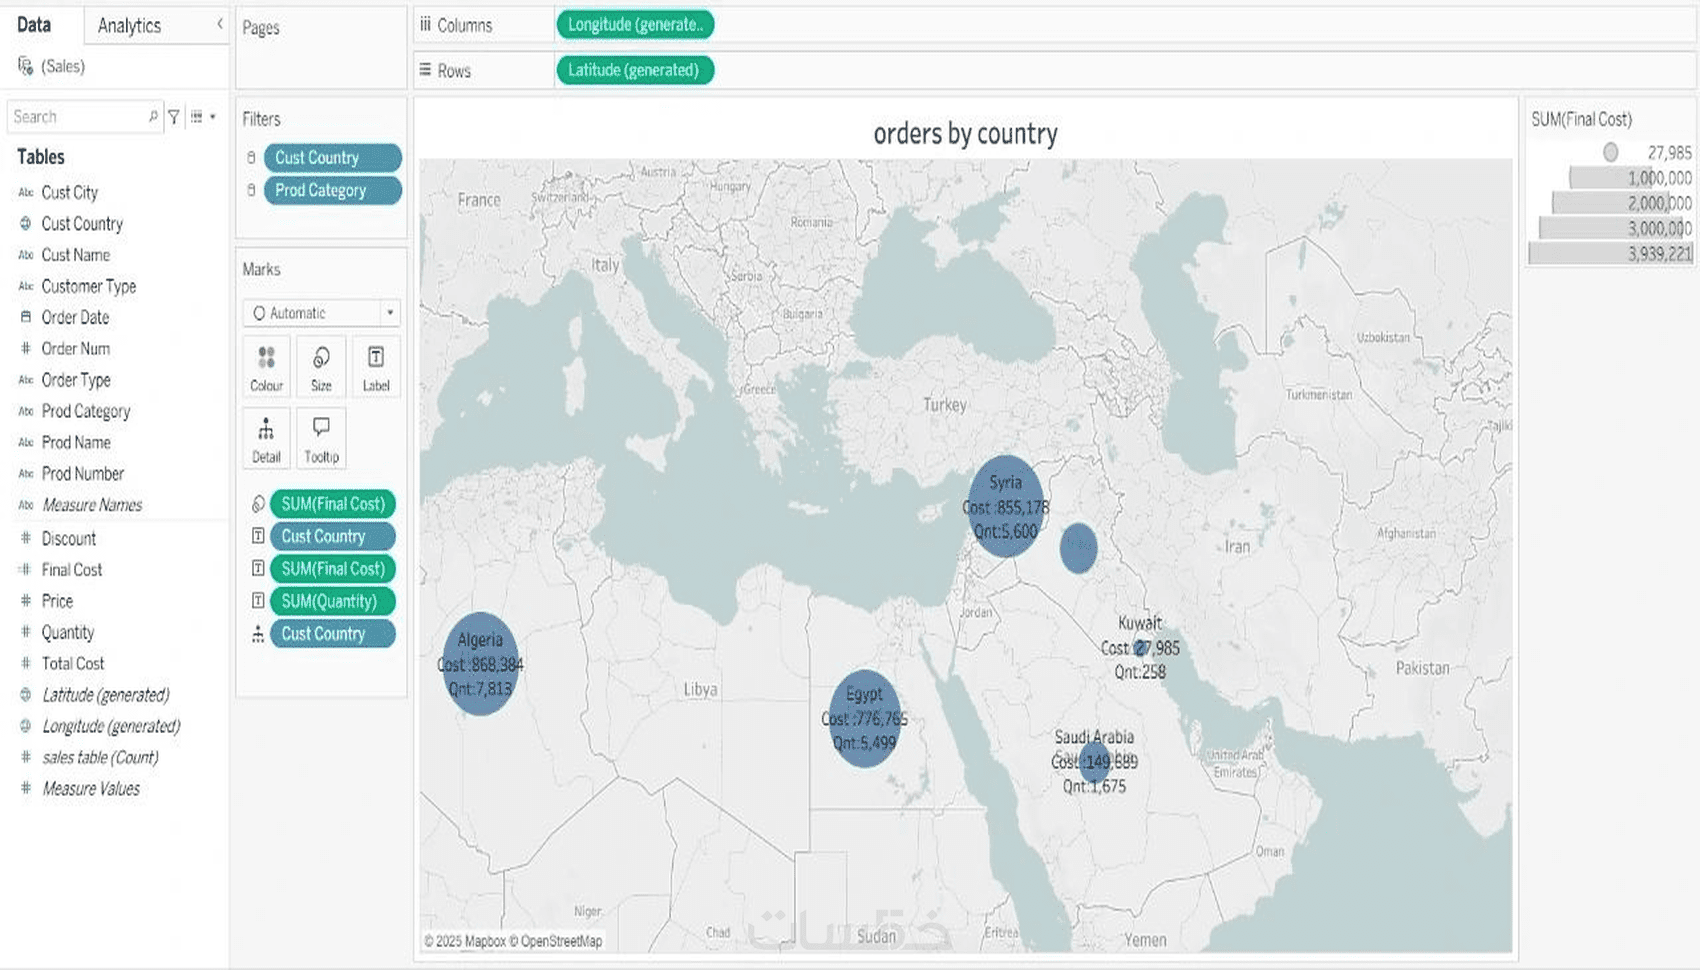Select the Prod Category filter pill
This screenshot has width=1700, height=970.
[x=333, y=190]
